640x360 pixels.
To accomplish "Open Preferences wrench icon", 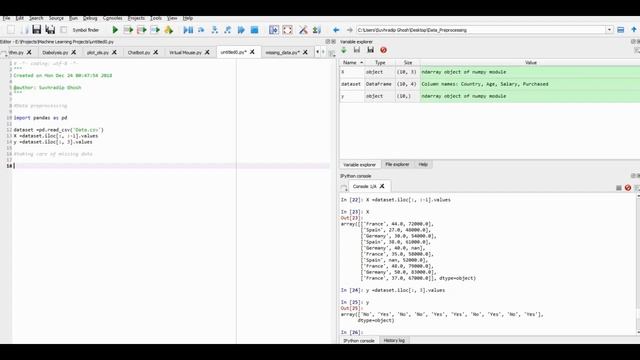I will pyautogui.click(x=303, y=30).
